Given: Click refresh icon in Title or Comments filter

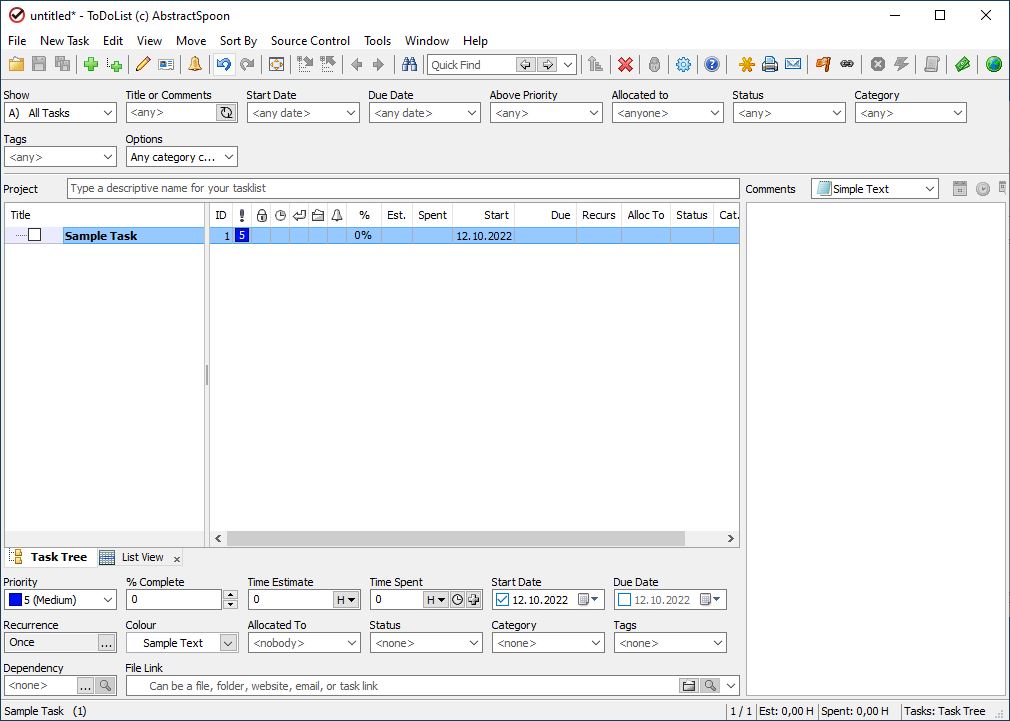Looking at the screenshot, I should point(227,113).
